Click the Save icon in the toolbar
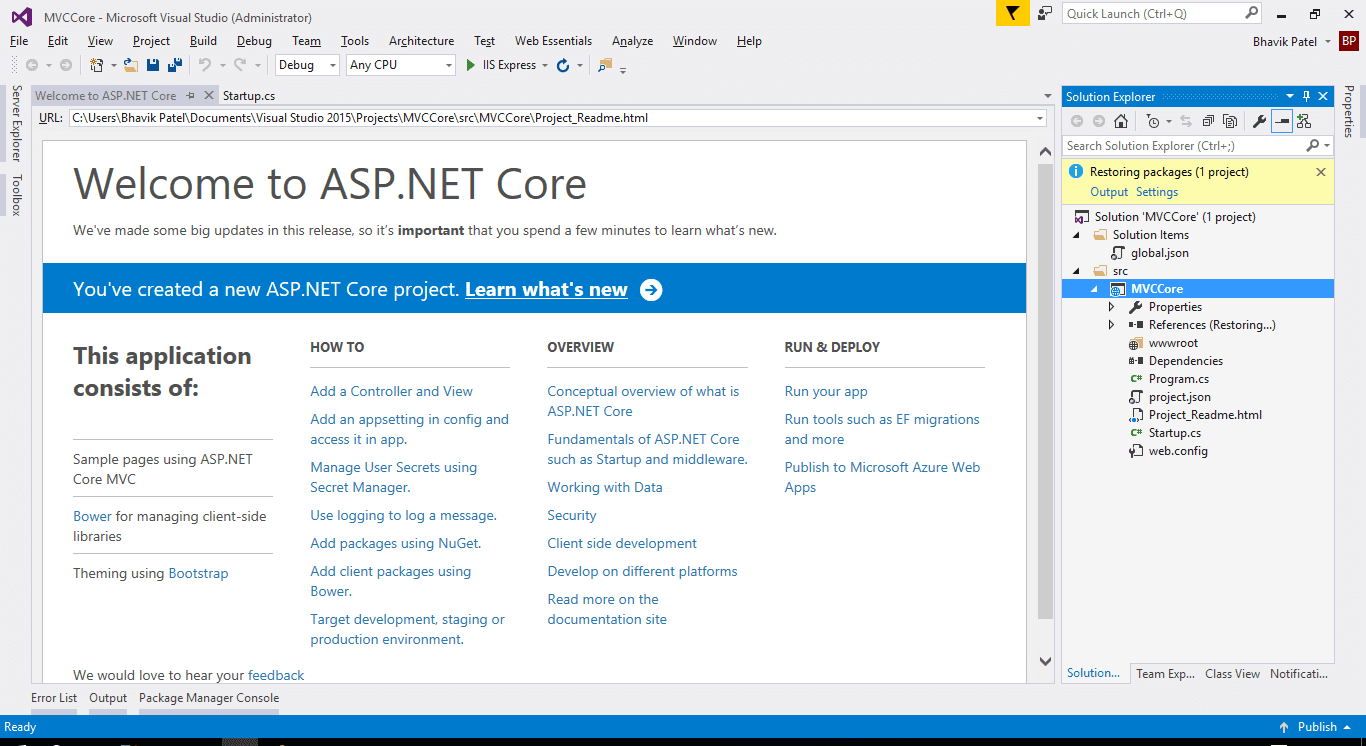The width and height of the screenshot is (1366, 746). point(153,65)
